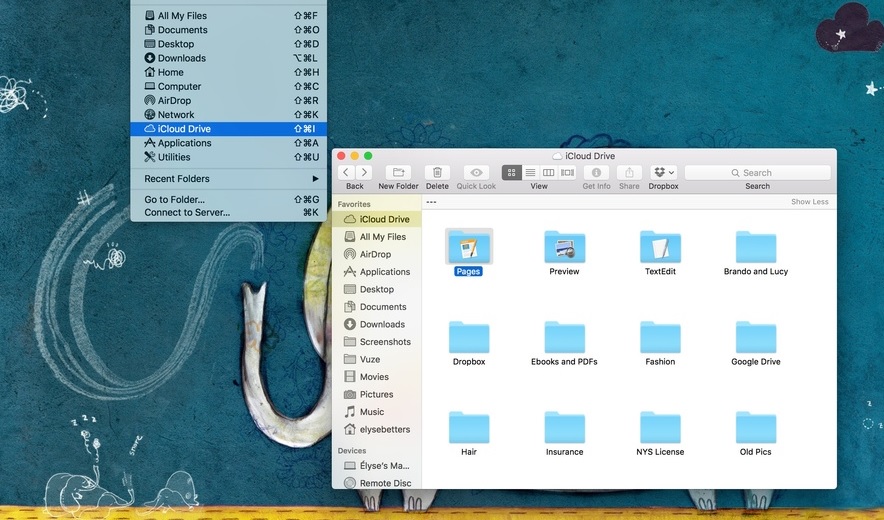Click the Quick Look eye icon
Viewport: 884px width, 520px height.
476,173
